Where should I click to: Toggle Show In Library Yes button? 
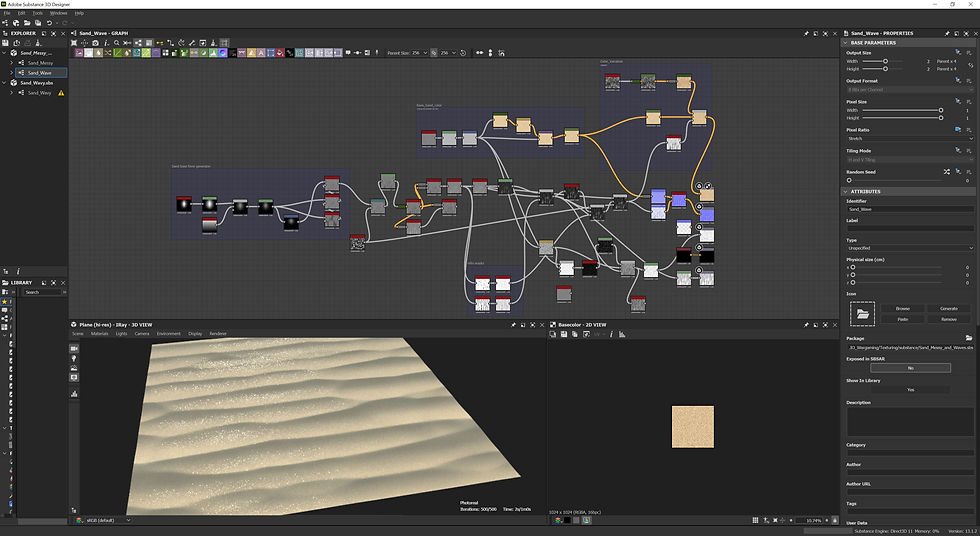[911, 390]
